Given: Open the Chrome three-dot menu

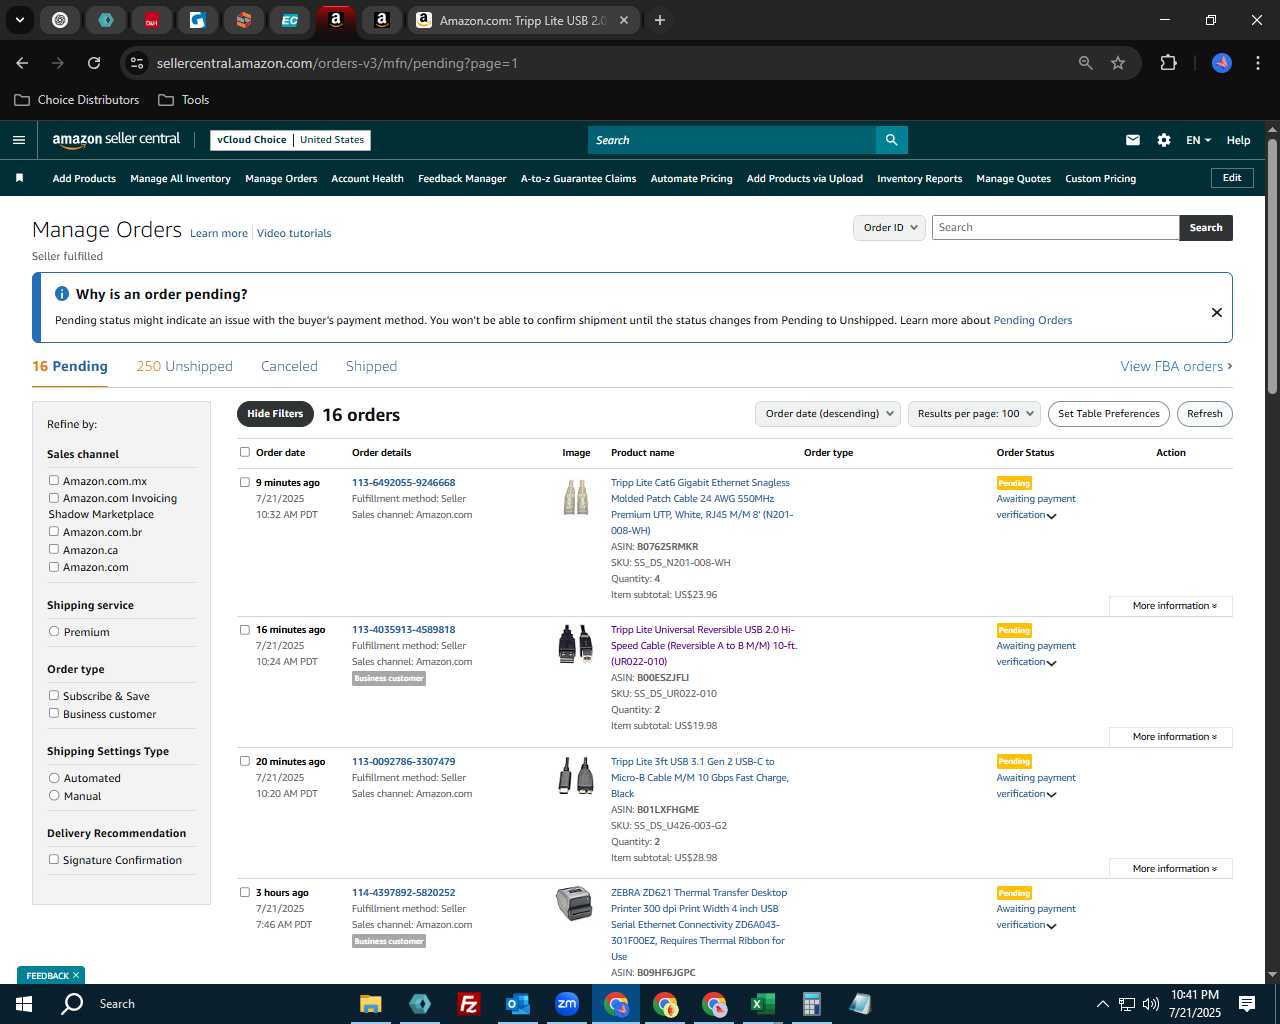Looking at the screenshot, I should pyautogui.click(x=1256, y=63).
